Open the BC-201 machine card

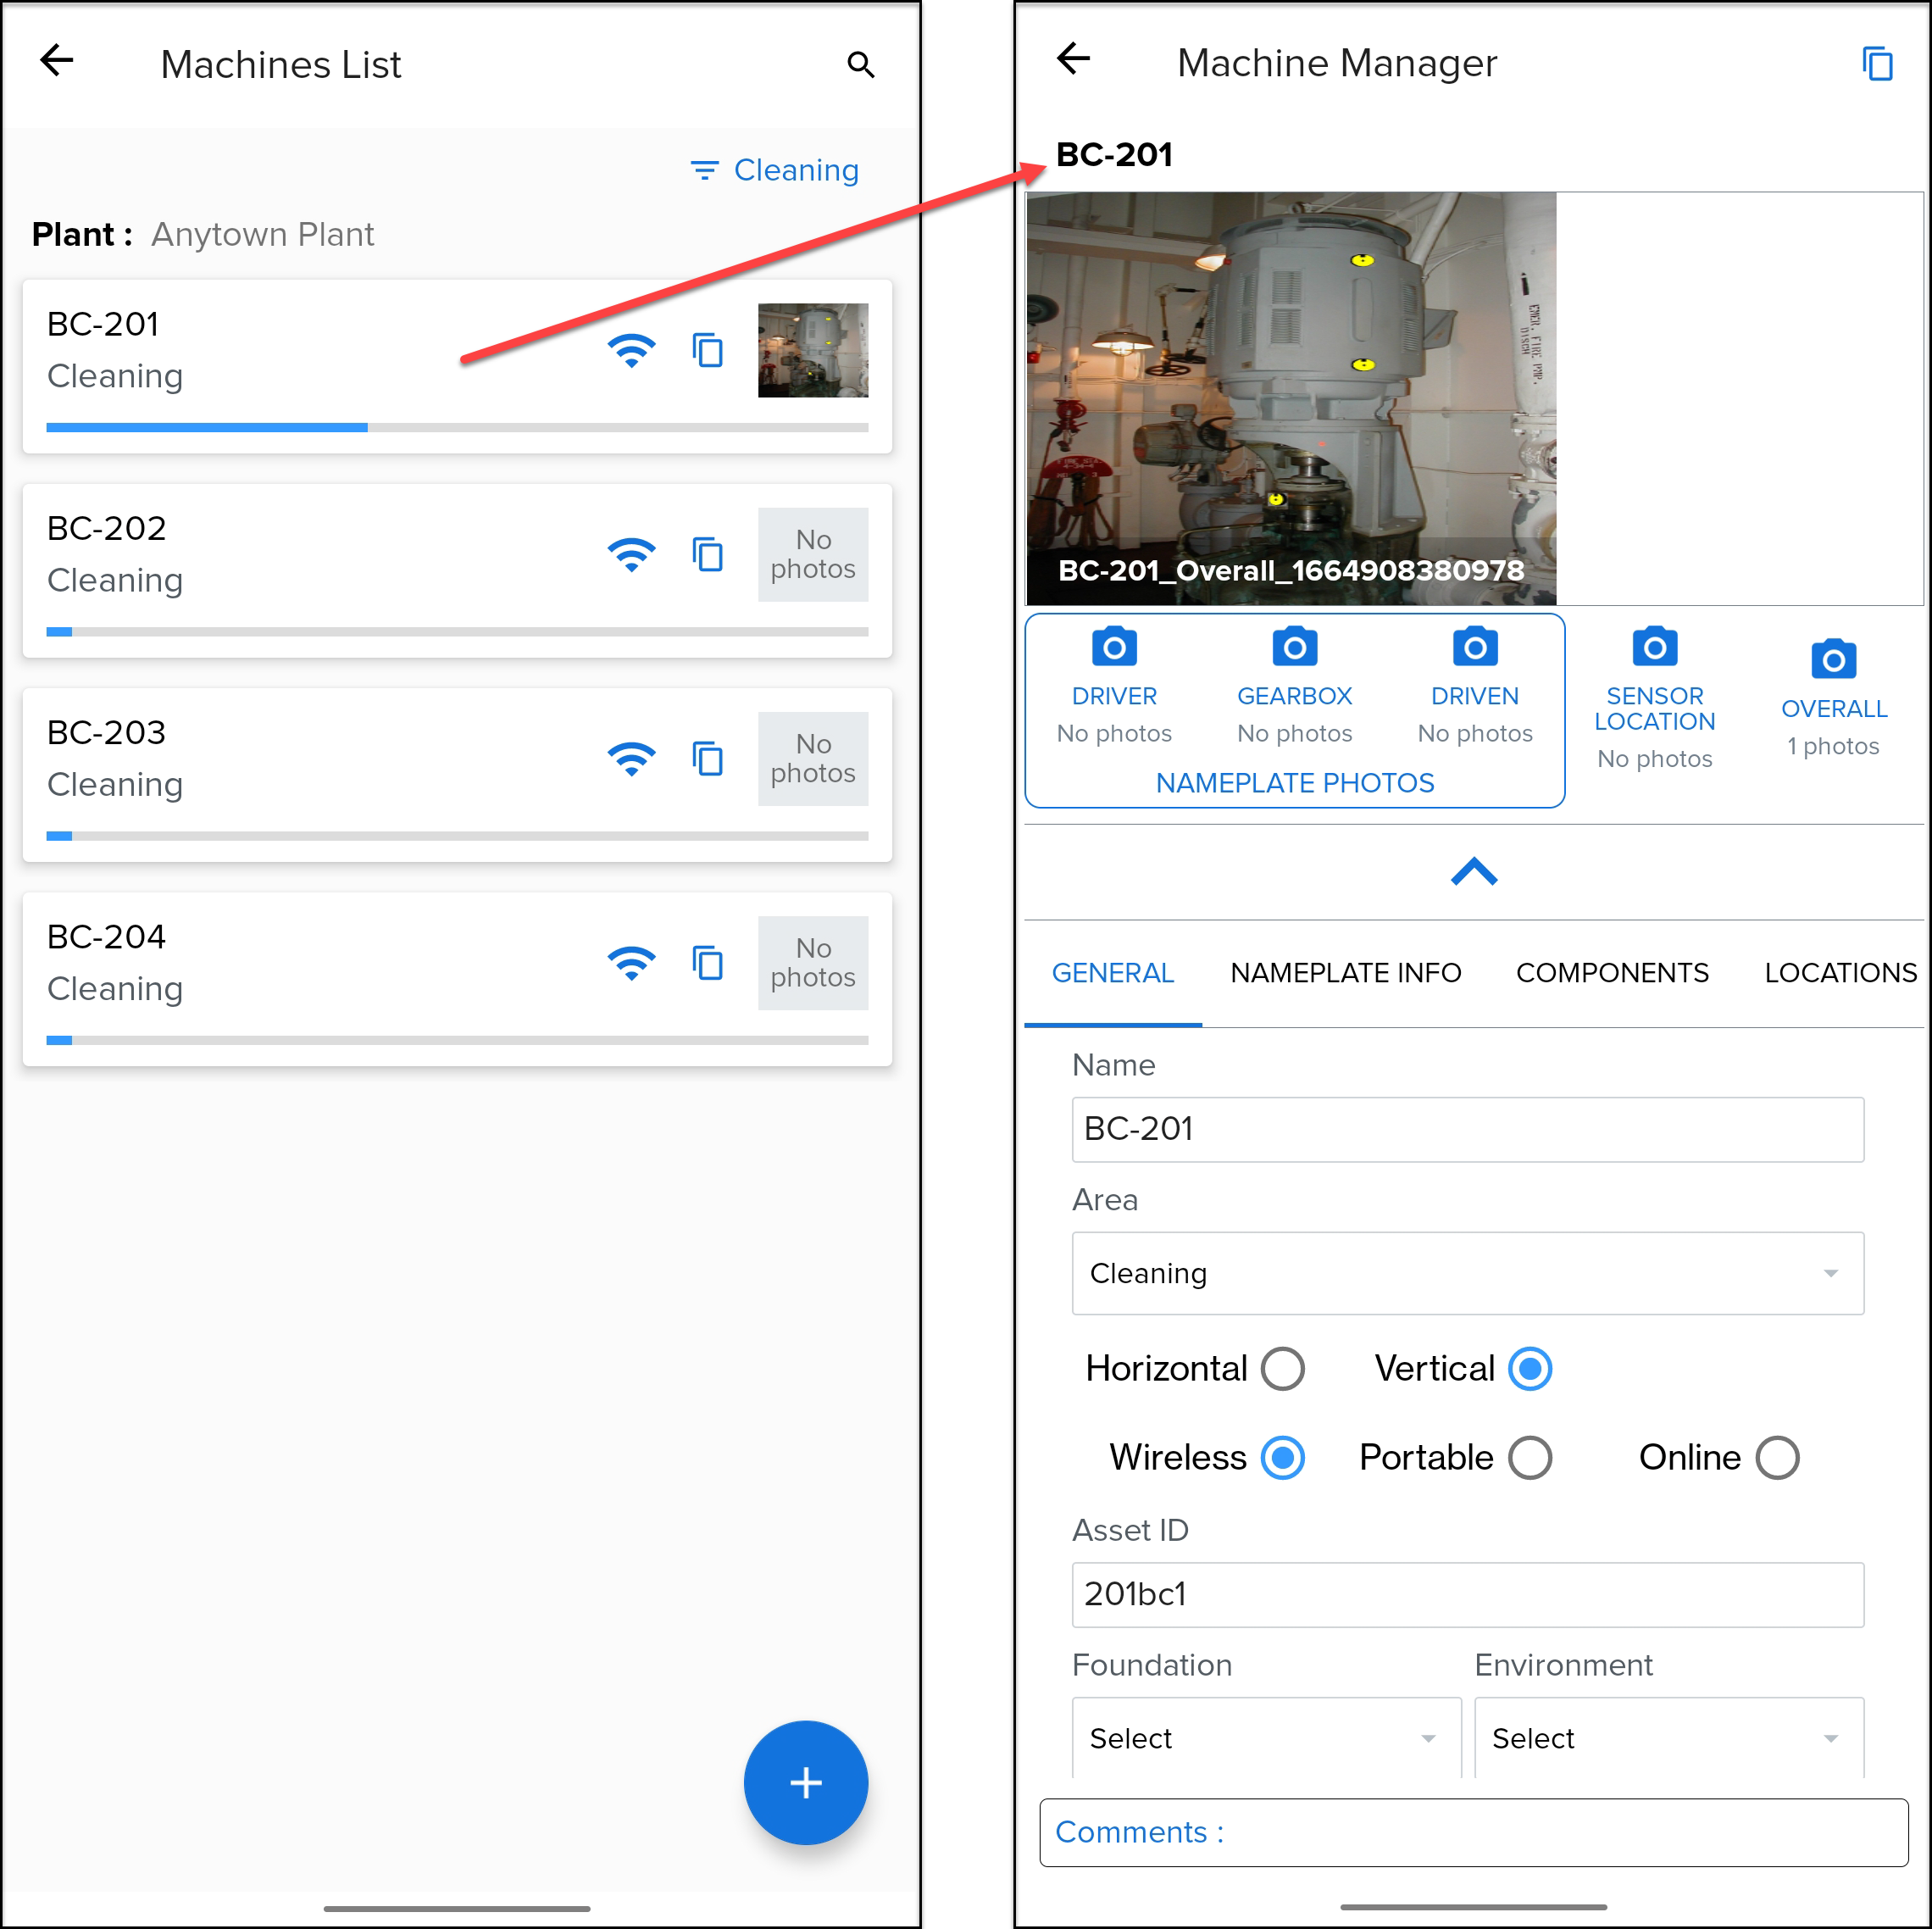coord(457,366)
